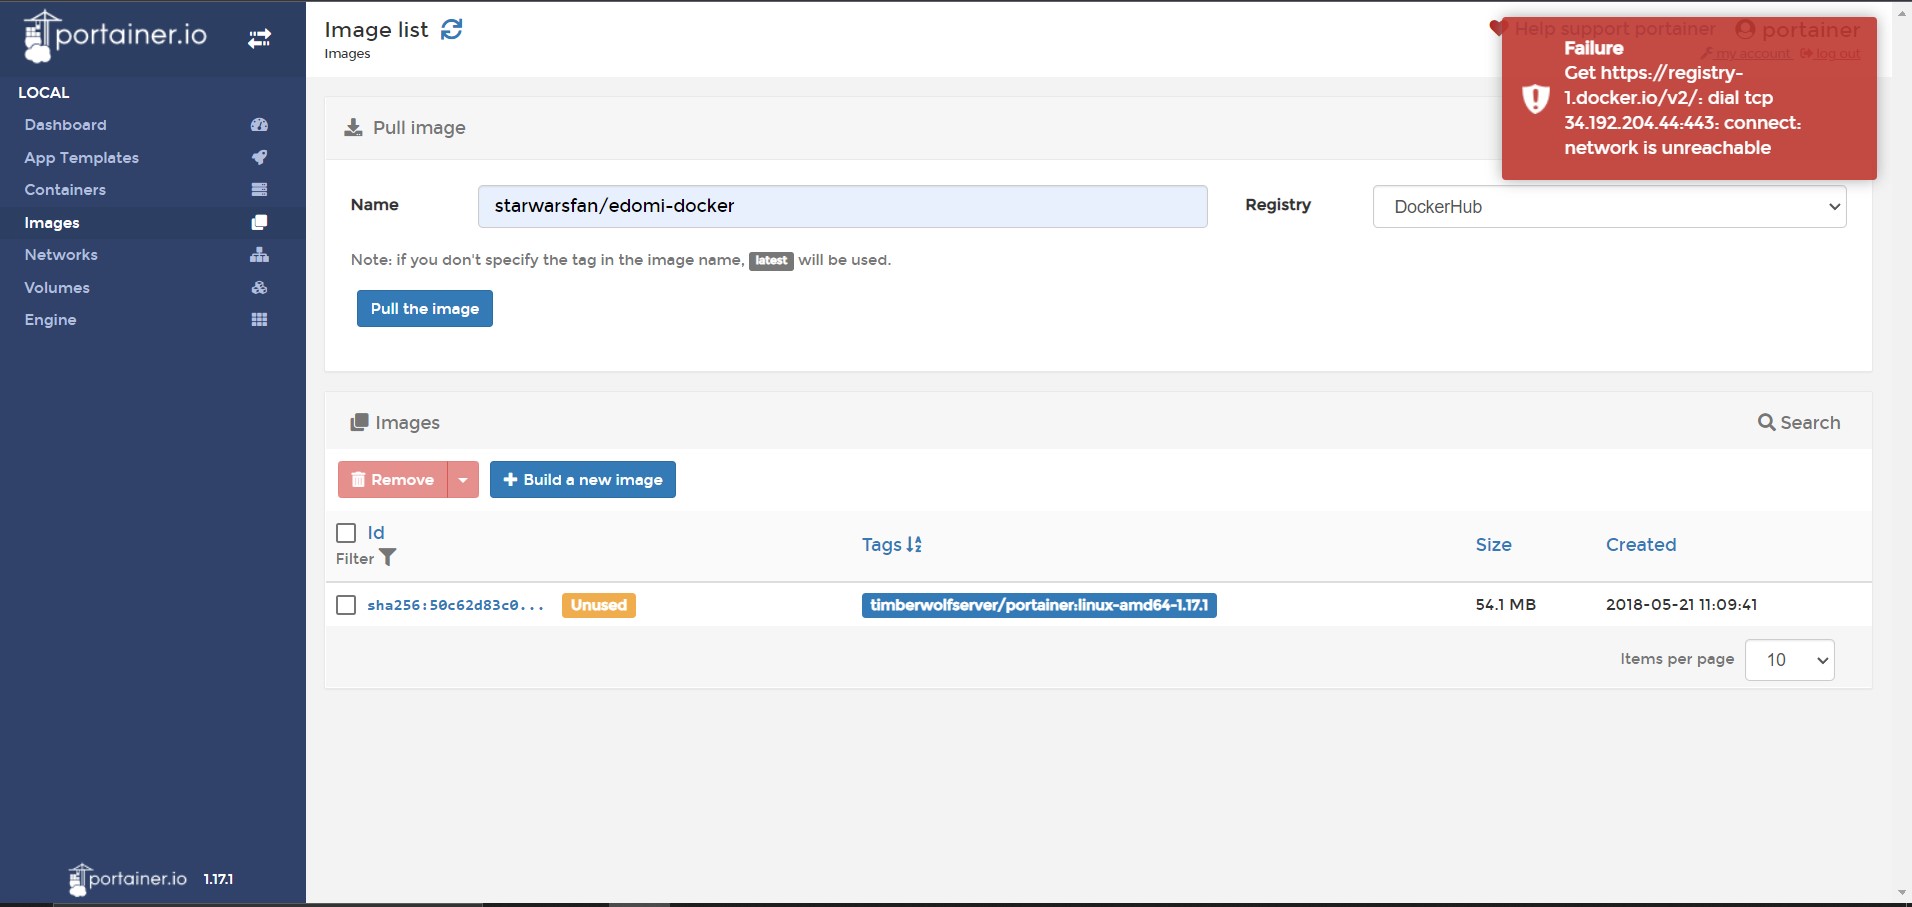Click the Engine grid icon

[x=259, y=319]
